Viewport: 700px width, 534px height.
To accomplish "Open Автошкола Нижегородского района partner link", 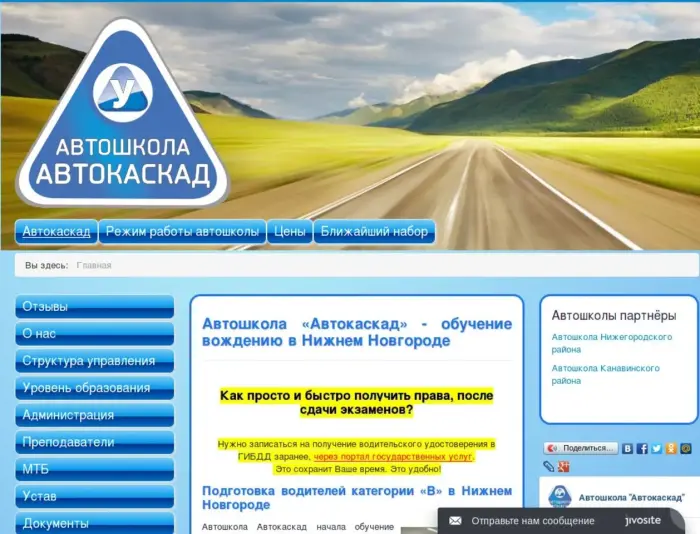I will 611,343.
